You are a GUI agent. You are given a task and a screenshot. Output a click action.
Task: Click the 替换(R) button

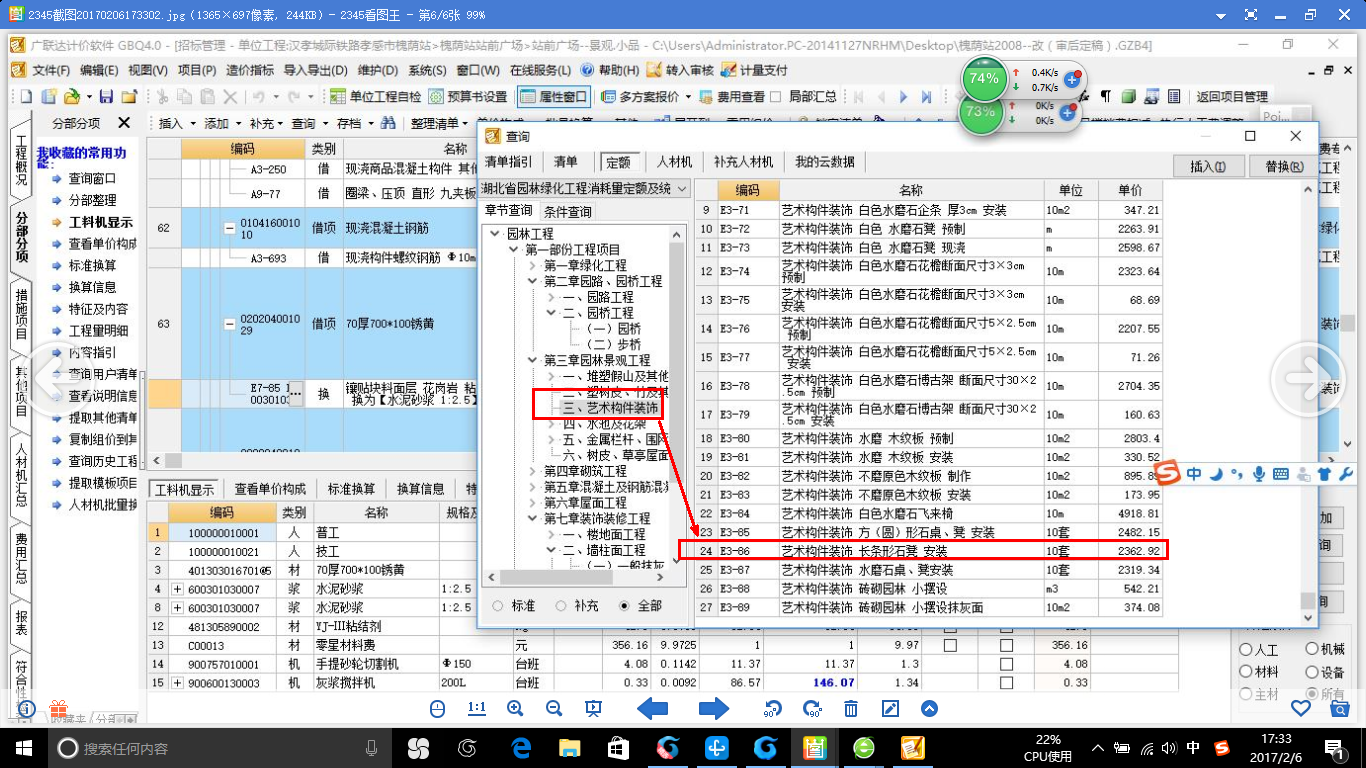point(1284,166)
